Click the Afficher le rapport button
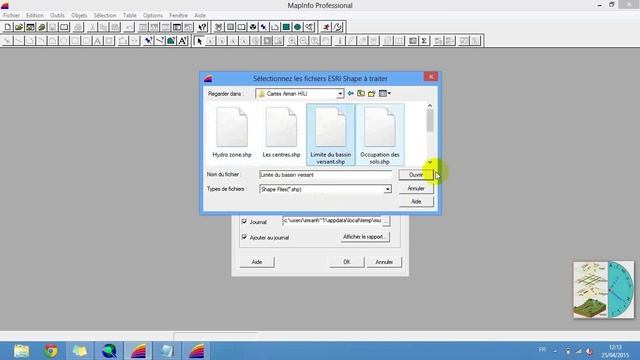Viewport: 640px width, 360px height. (x=364, y=237)
